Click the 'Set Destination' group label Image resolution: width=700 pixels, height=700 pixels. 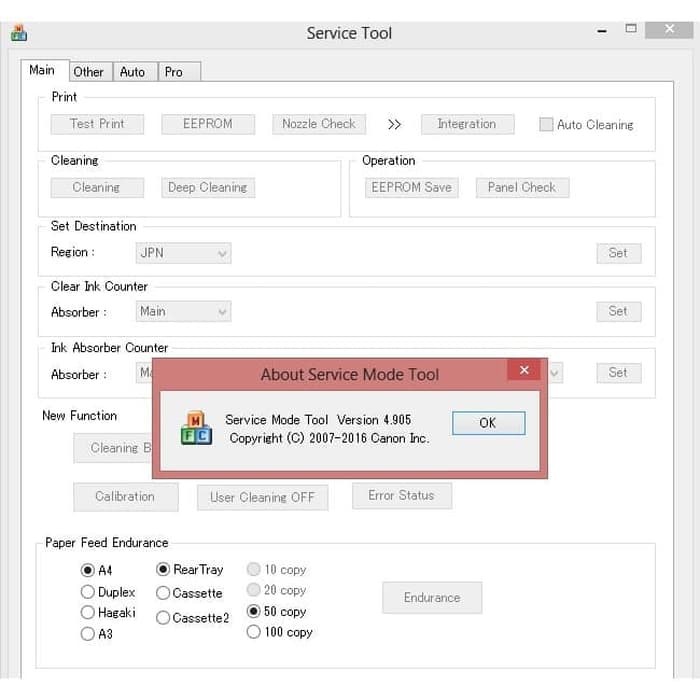coord(94,226)
